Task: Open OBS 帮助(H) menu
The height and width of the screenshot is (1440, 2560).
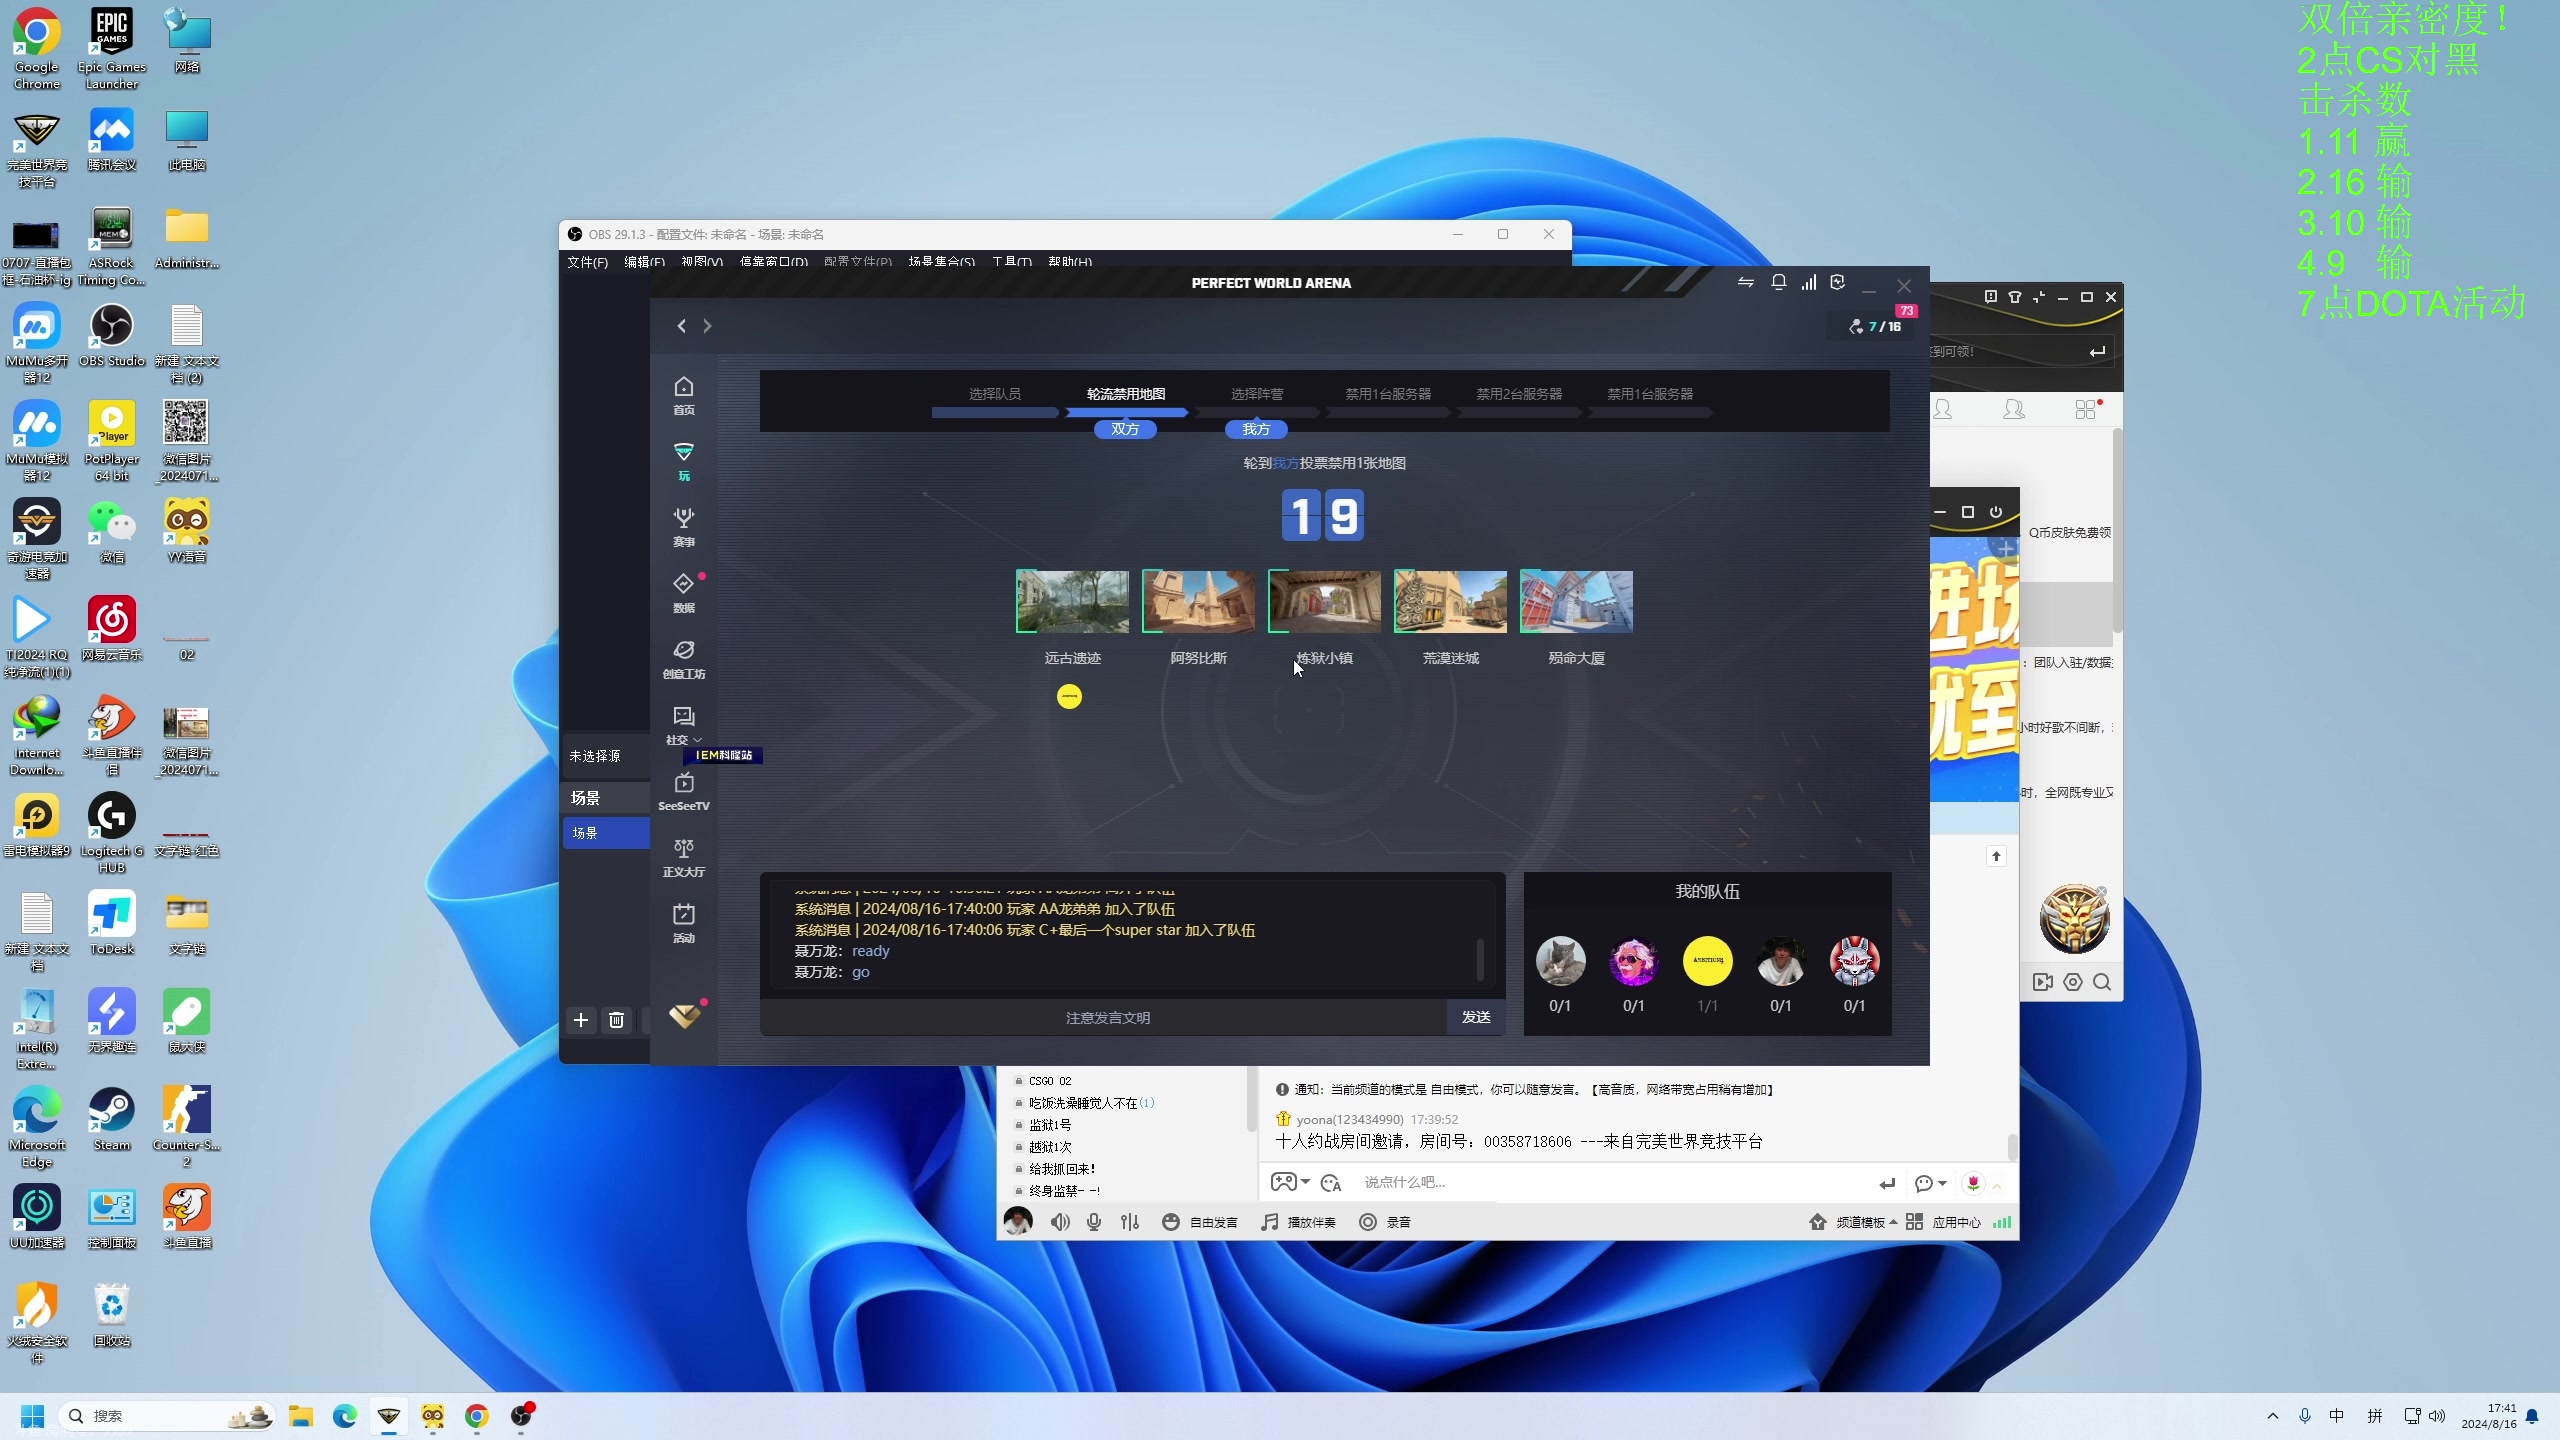Action: [x=1070, y=262]
